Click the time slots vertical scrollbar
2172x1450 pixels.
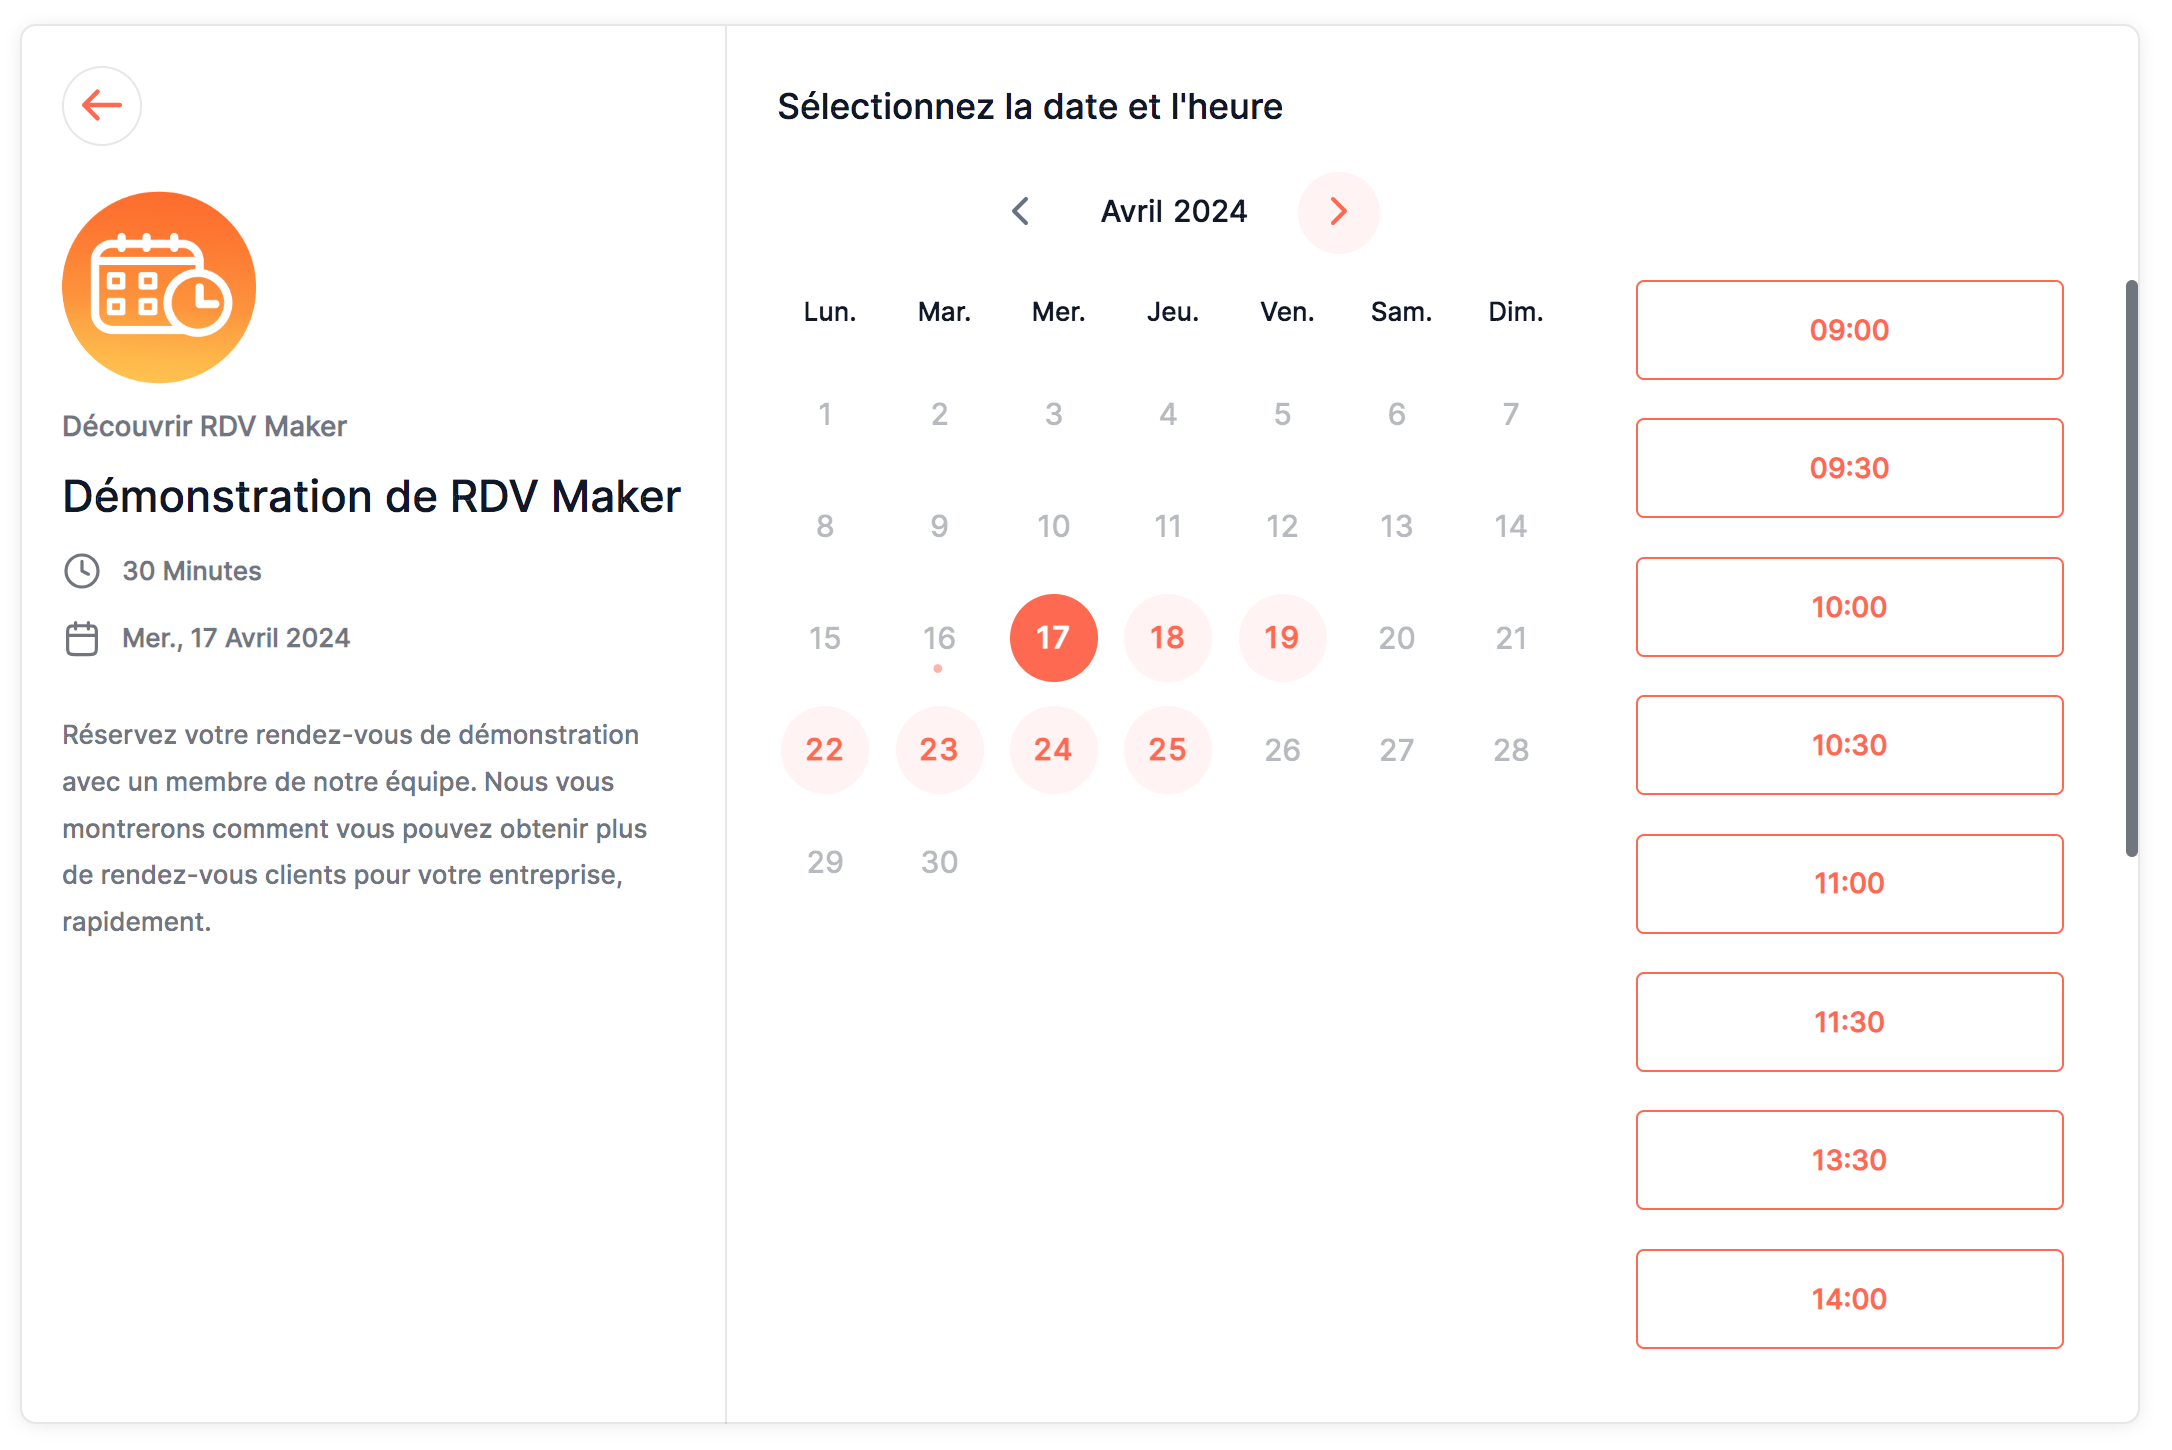pos(2131,568)
